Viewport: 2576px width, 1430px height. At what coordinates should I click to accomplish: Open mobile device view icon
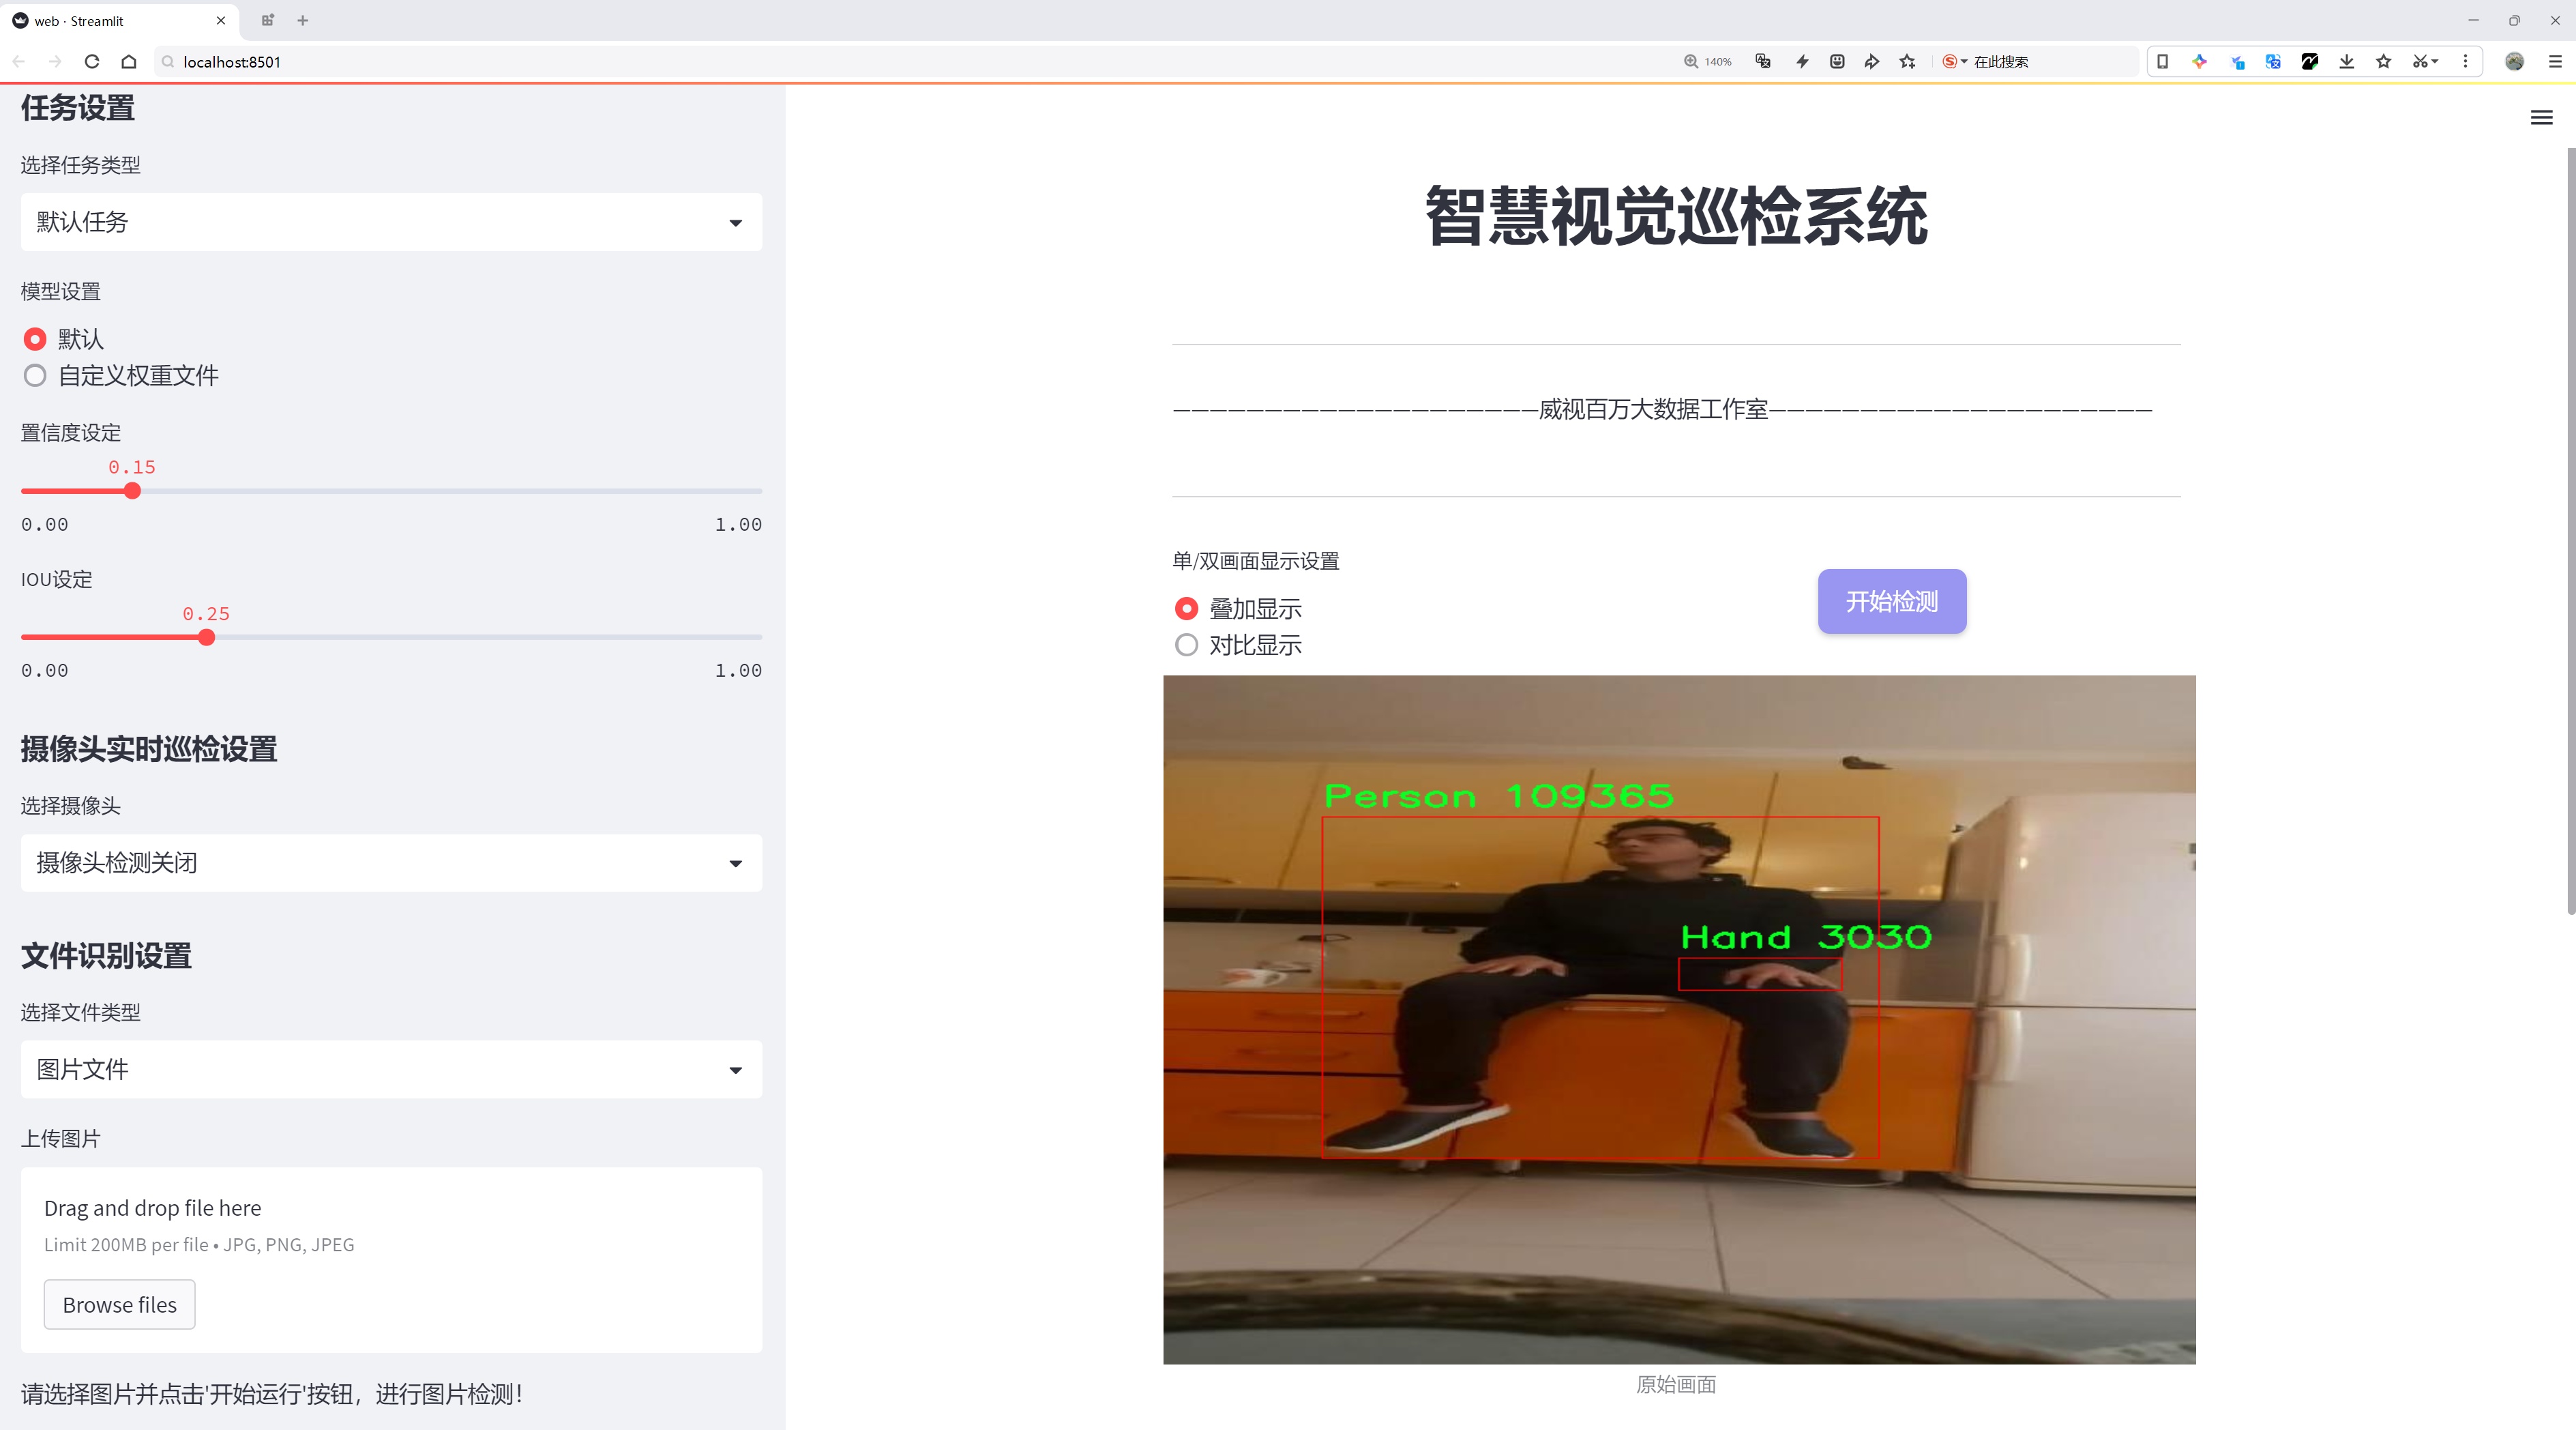coord(2162,61)
